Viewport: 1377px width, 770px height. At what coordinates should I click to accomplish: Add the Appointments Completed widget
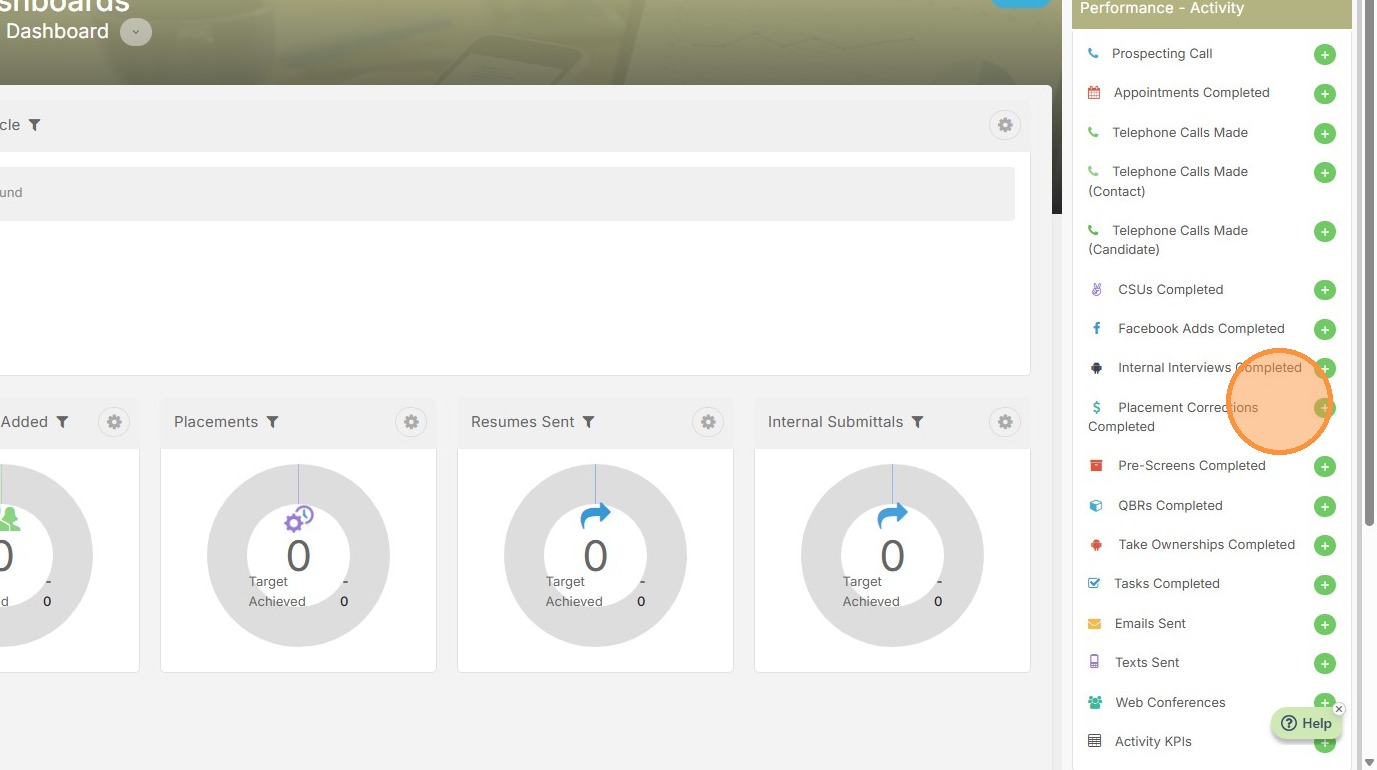1324,94
